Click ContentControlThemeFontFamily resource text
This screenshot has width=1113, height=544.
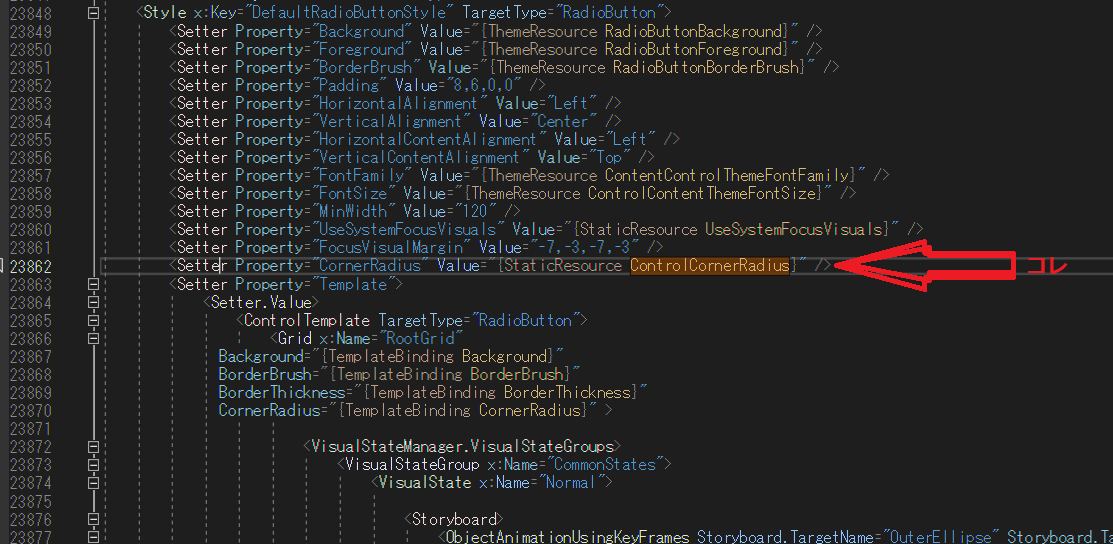tap(727, 175)
